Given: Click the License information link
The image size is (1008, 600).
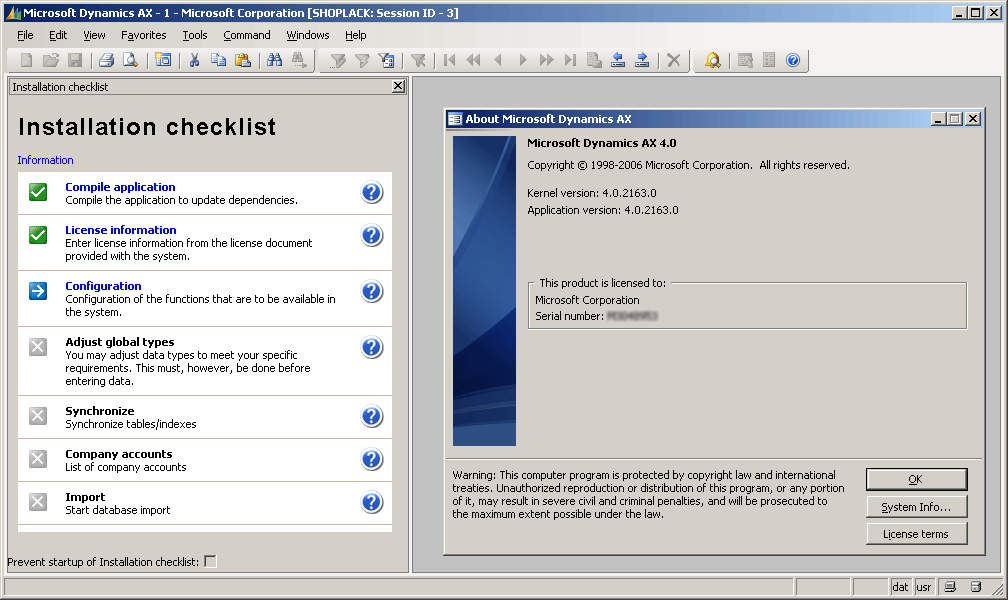Looking at the screenshot, I should click(121, 230).
